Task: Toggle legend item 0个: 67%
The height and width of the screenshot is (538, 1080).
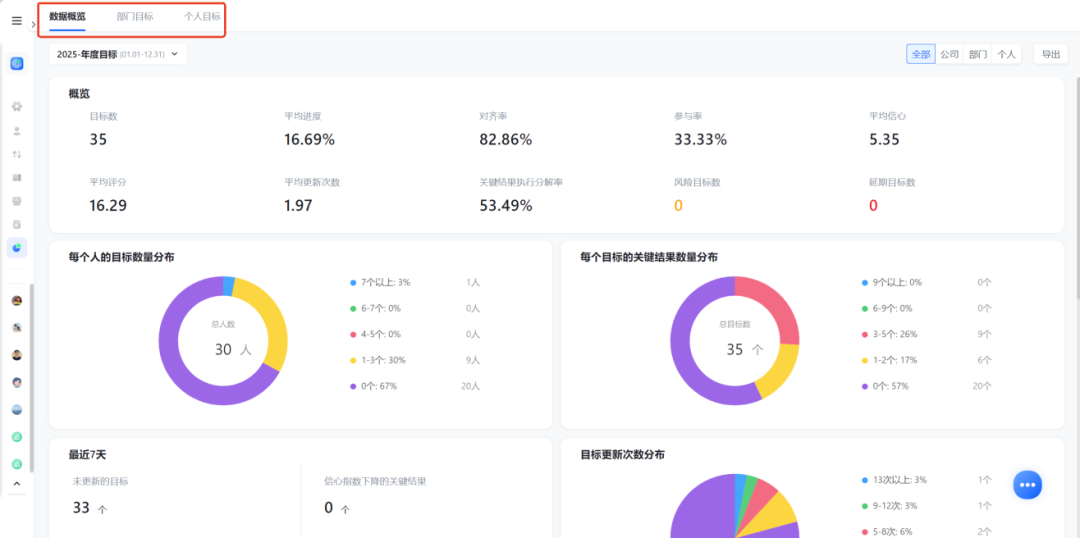Action: coord(373,386)
